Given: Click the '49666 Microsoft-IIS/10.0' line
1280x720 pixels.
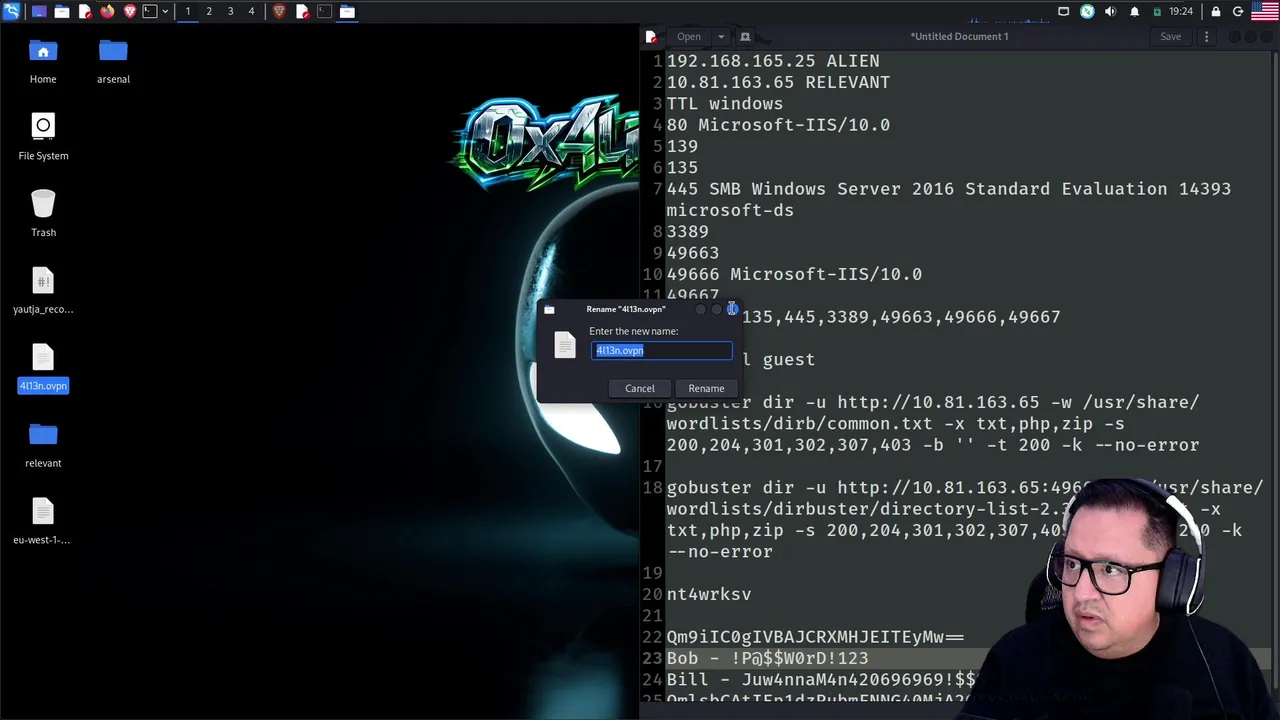Looking at the screenshot, I should coord(794,274).
